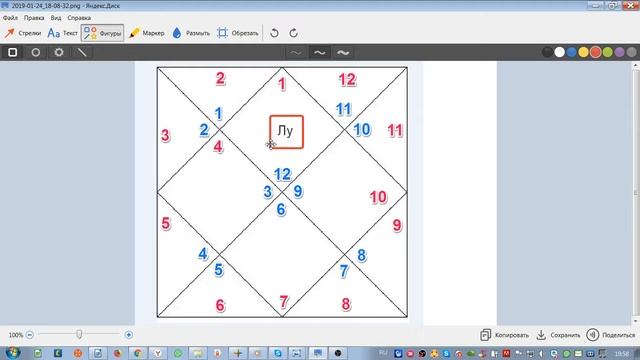Pick the purple color swatch

(x=620, y=52)
